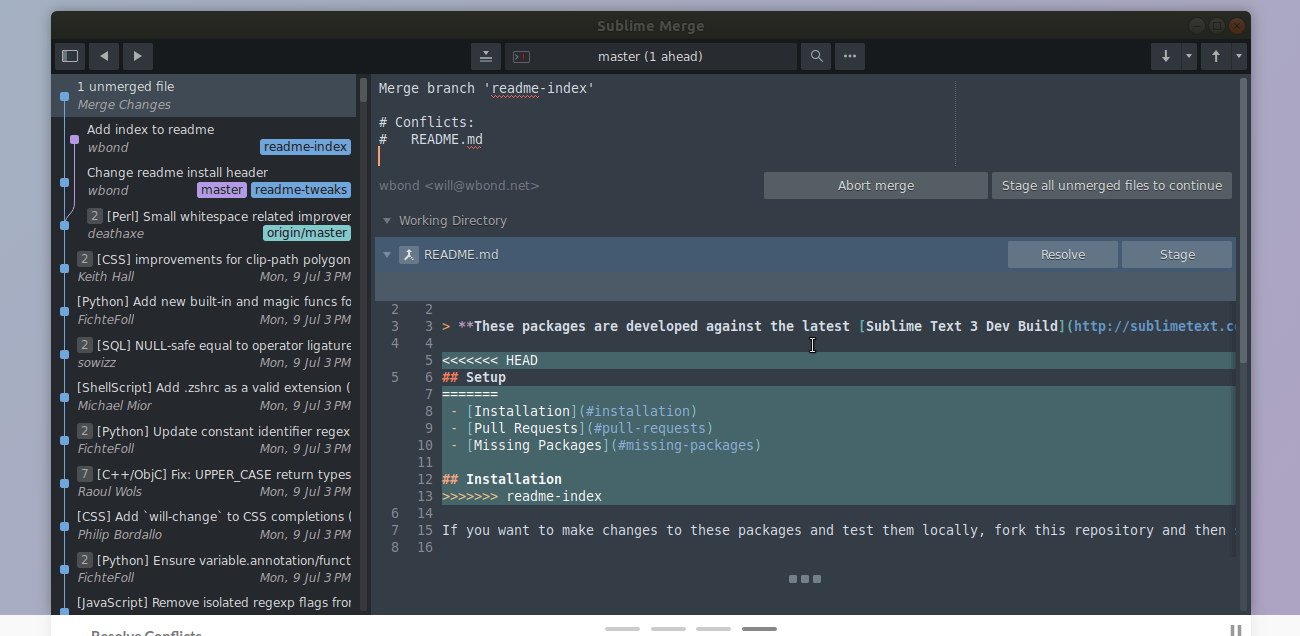Go to first slideshow indicator dash
Viewport: 1300px width, 636px height.
coord(622,629)
